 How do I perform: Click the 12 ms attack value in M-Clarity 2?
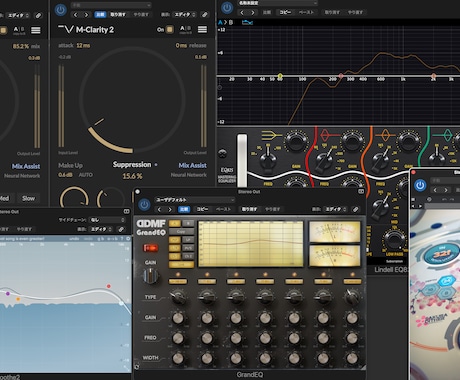coord(83,45)
